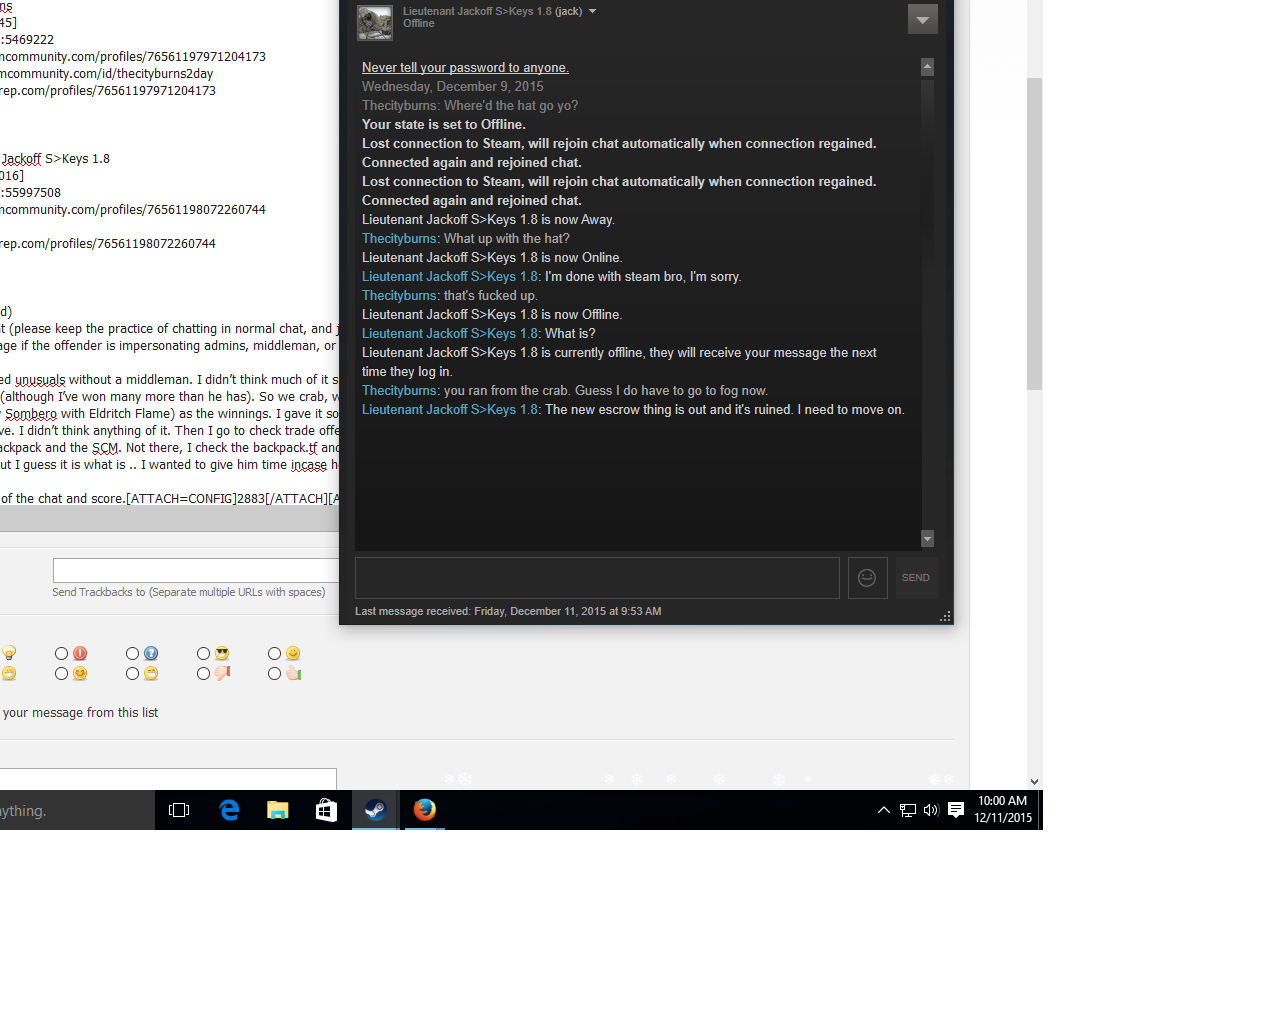The width and height of the screenshot is (1280, 1024).
Task: Click the friend's avatar in chat header
Action: pos(375,23)
